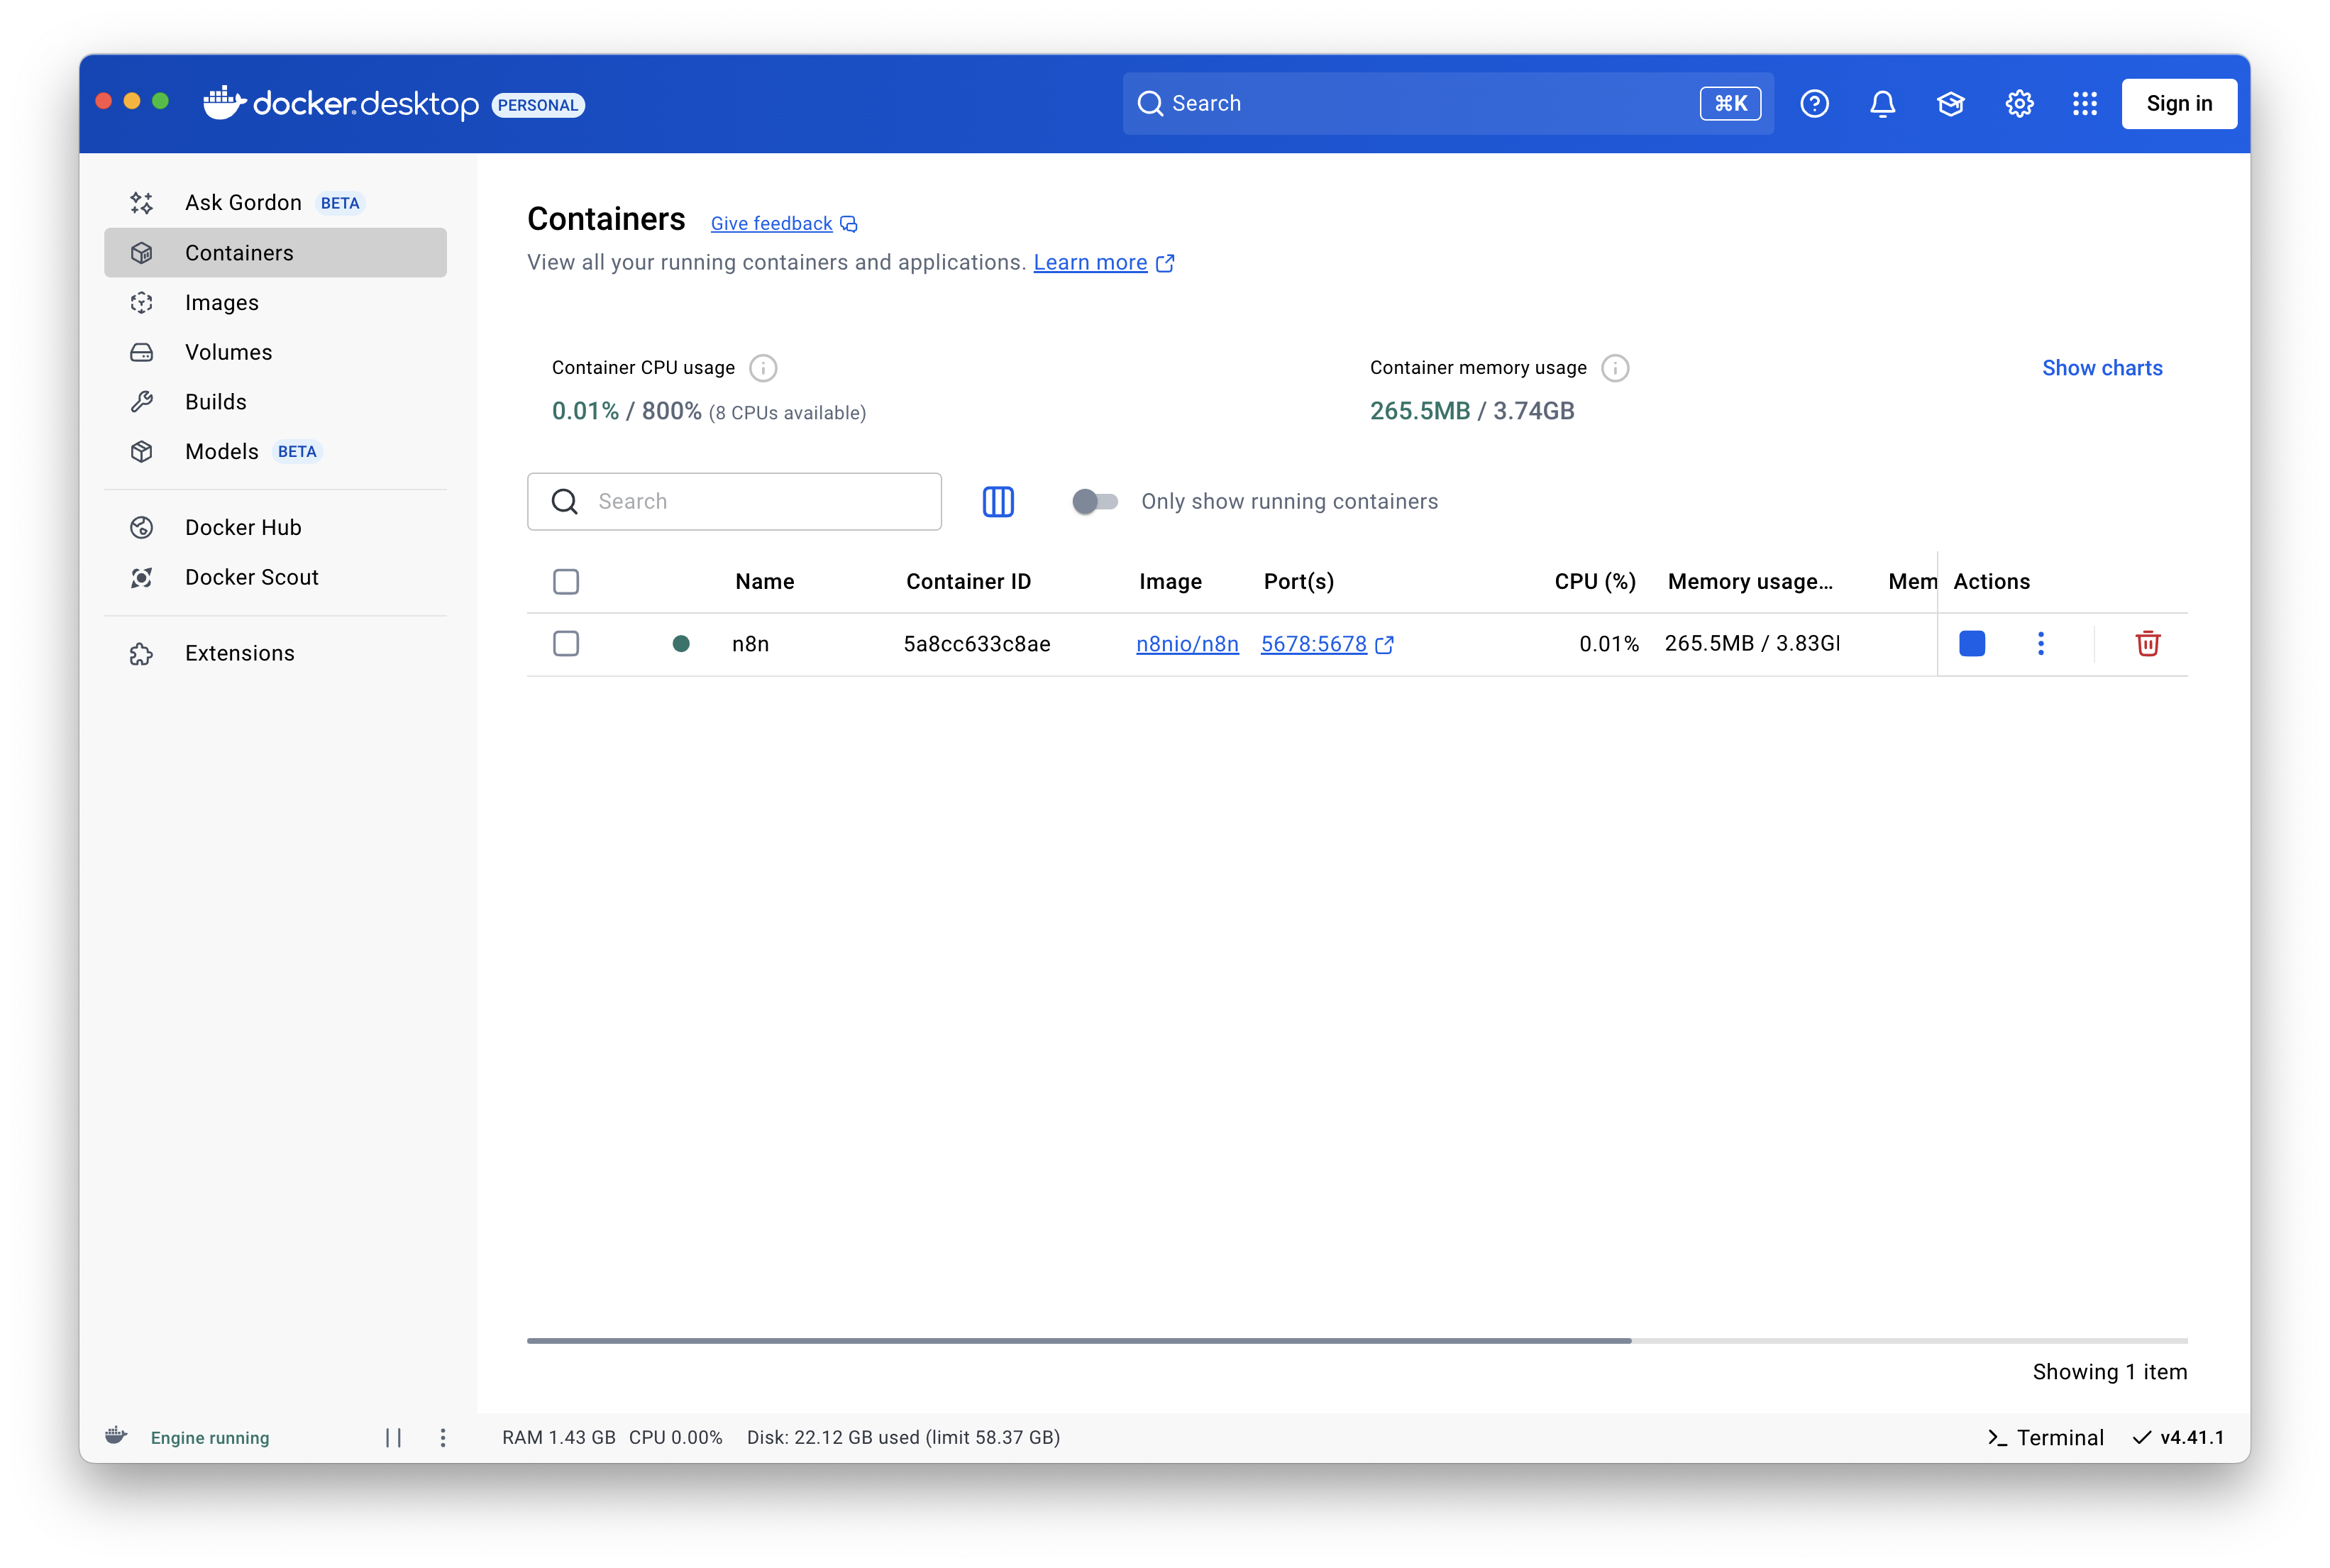Open Models in sidebar
Image resolution: width=2330 pixels, height=1568 pixels.
(275, 451)
